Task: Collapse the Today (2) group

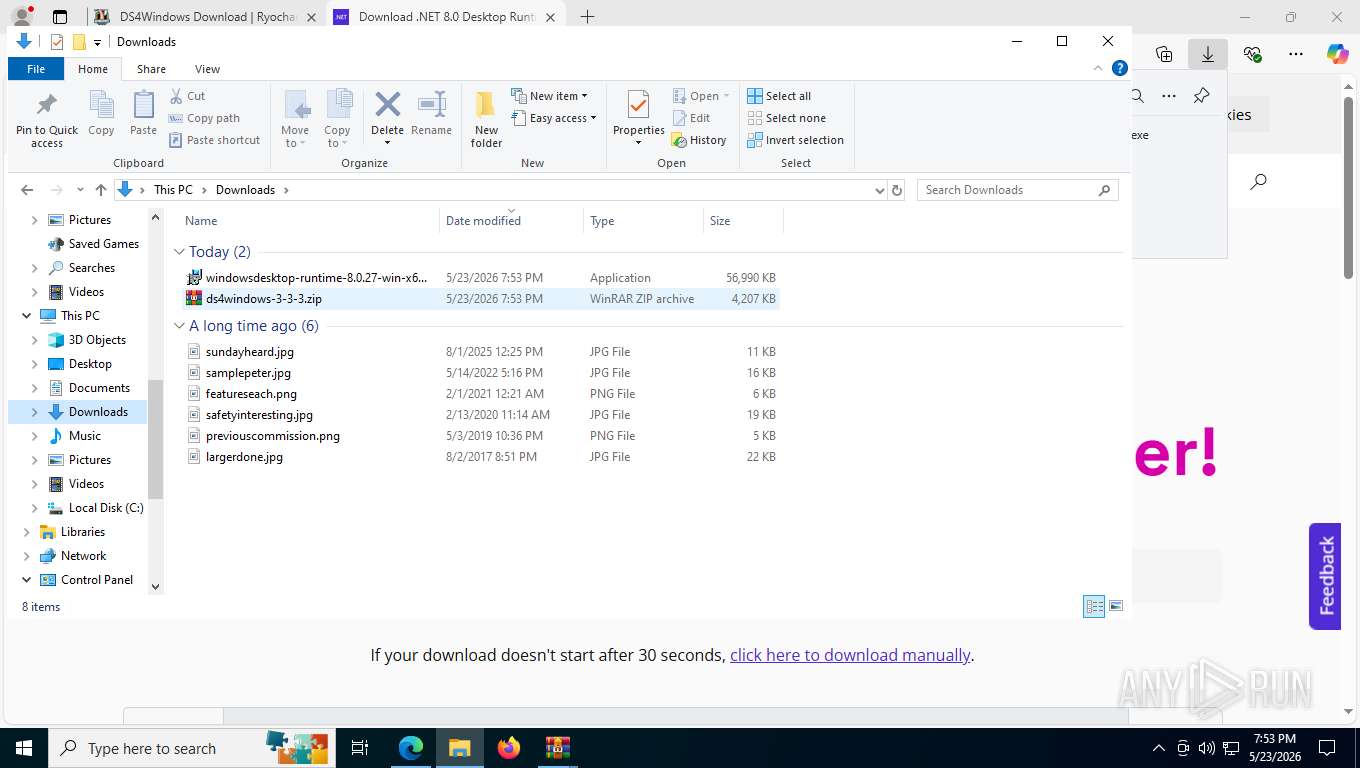Action: click(x=179, y=252)
